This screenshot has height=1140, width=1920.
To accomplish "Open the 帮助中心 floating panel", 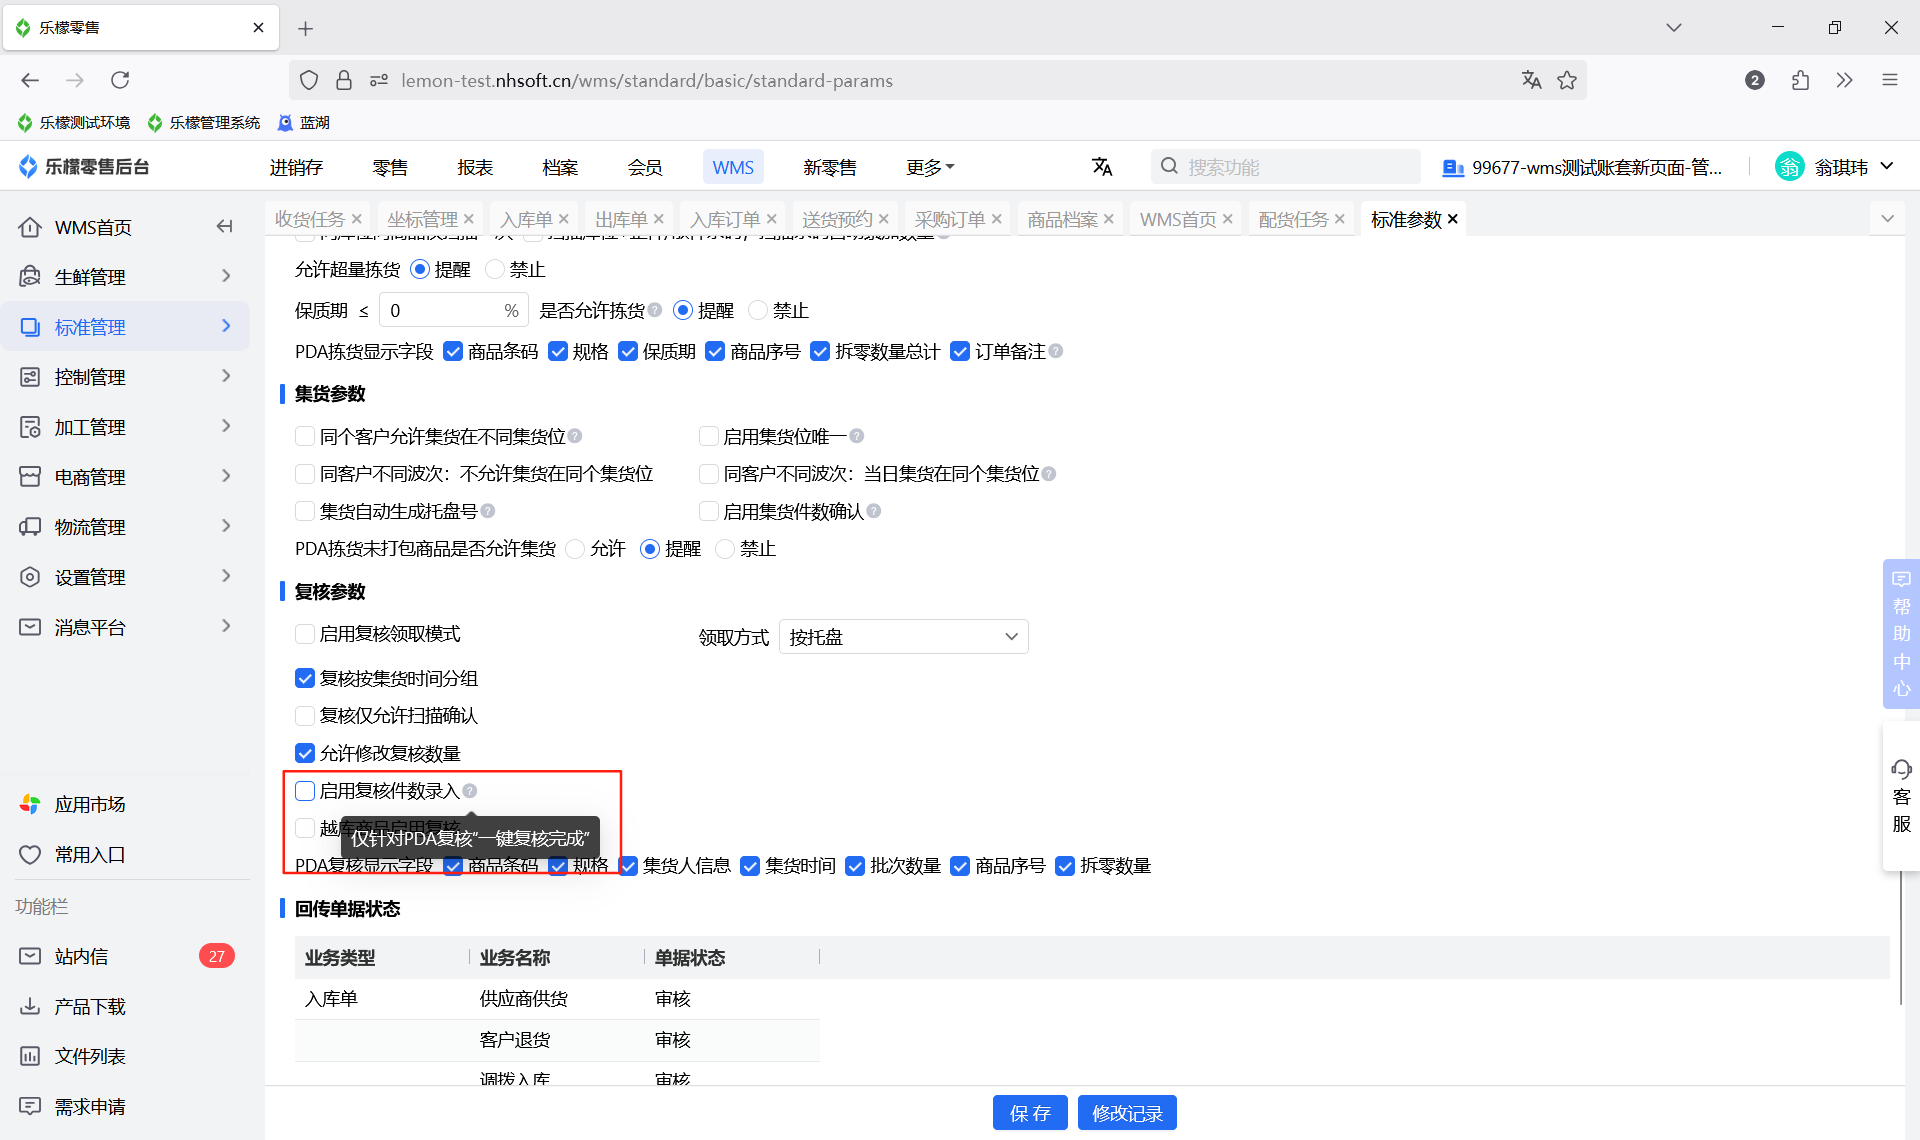I will pos(1901,633).
